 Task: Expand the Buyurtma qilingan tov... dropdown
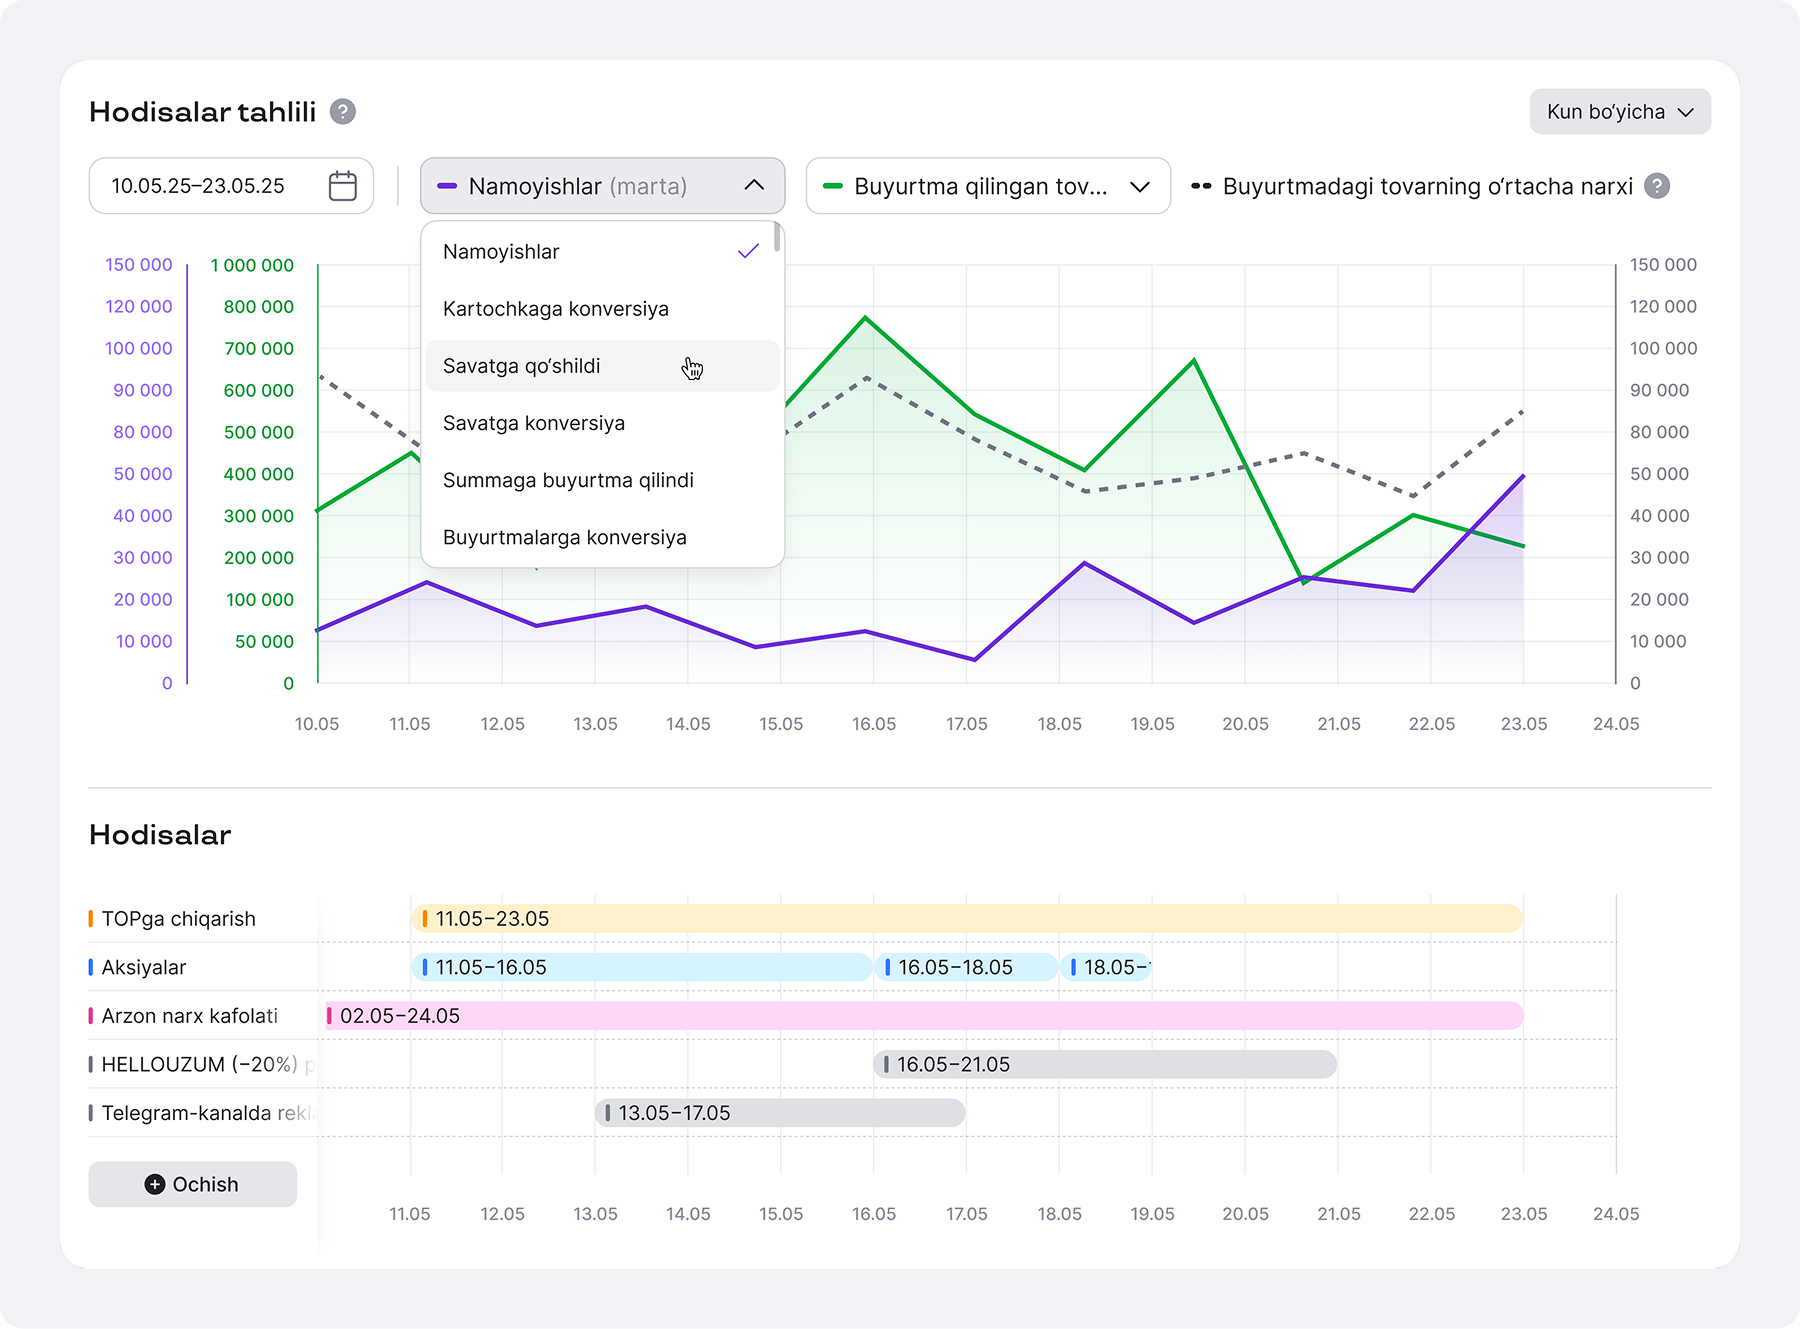[x=988, y=186]
